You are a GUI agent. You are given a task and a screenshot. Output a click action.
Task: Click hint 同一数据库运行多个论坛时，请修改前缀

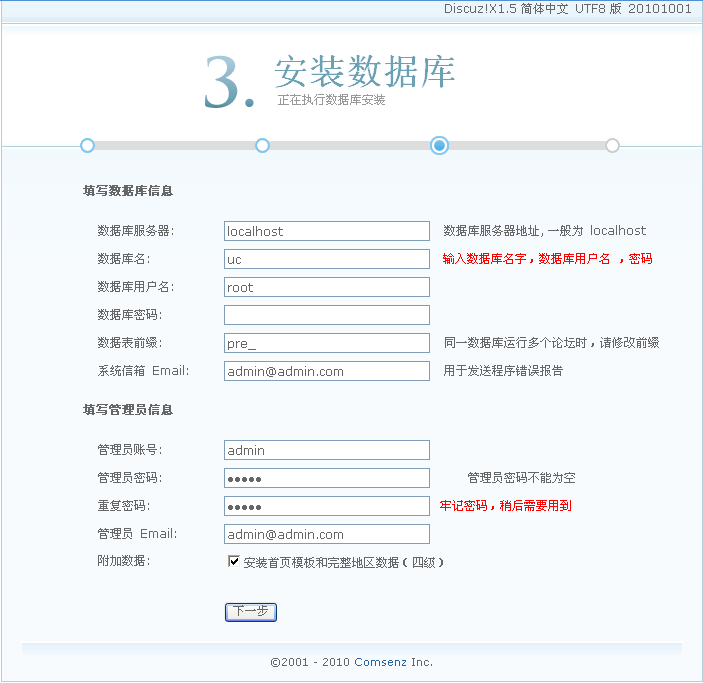click(x=551, y=343)
